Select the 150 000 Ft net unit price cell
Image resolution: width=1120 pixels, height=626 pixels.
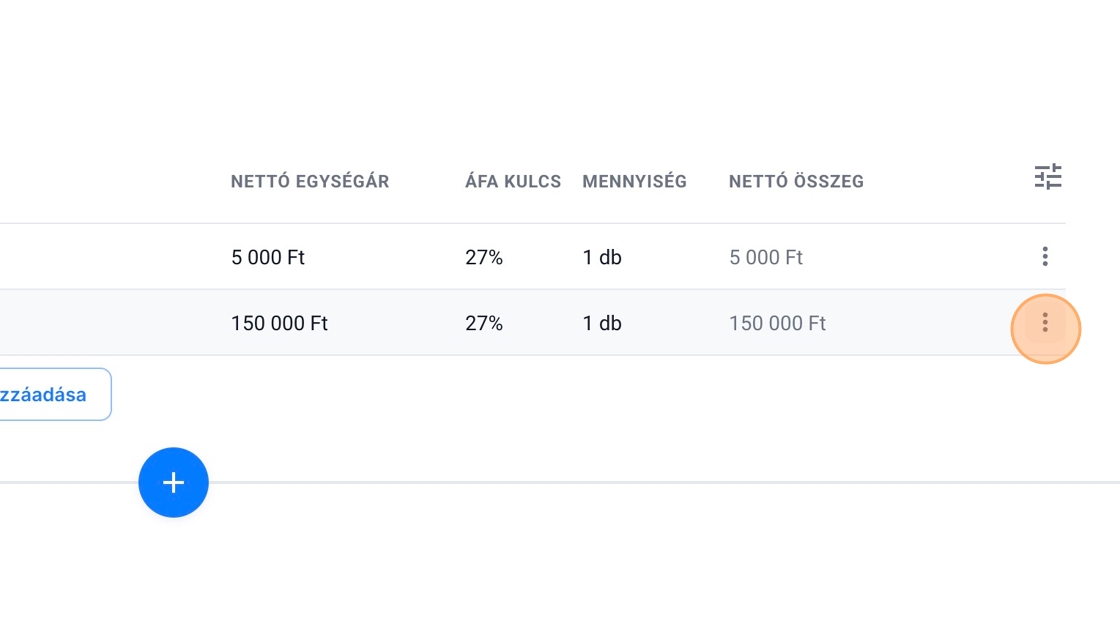[279, 324]
